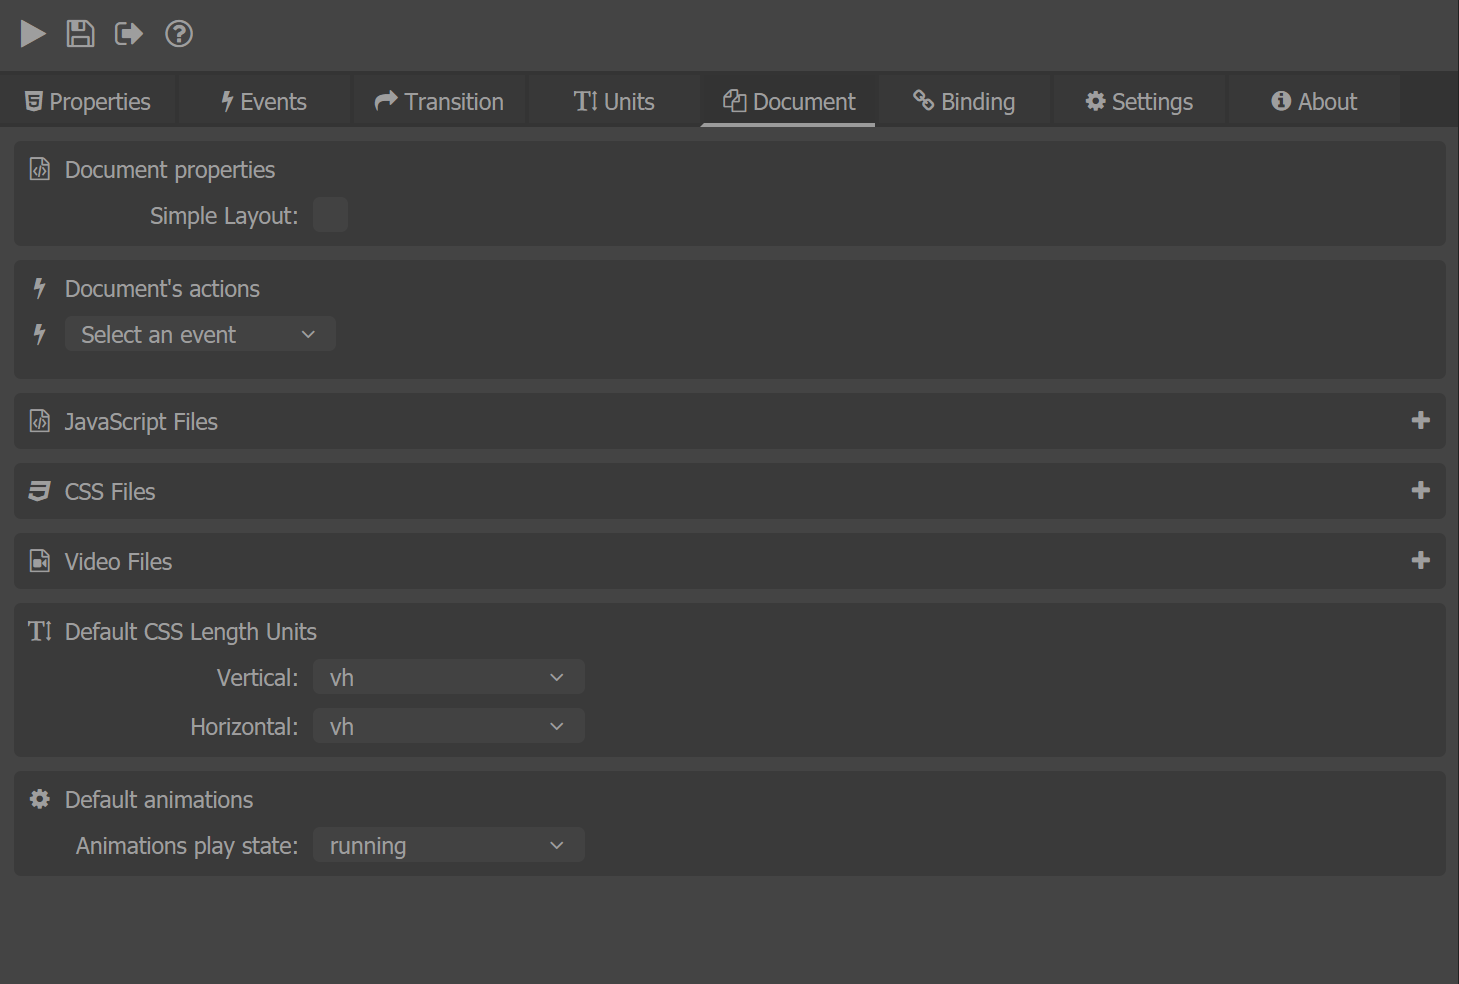Click the JavaScript Files heading
Screen dimensions: 1459x984
pyautogui.click(x=141, y=422)
